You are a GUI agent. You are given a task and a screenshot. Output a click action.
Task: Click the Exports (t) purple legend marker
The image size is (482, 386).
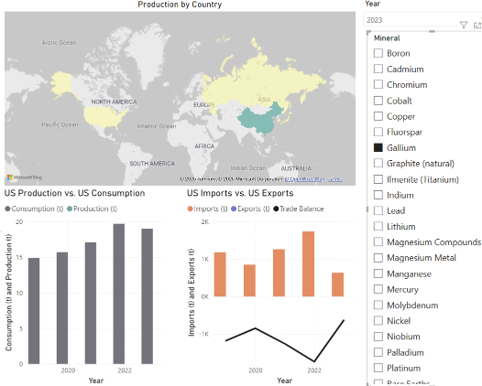(234, 209)
